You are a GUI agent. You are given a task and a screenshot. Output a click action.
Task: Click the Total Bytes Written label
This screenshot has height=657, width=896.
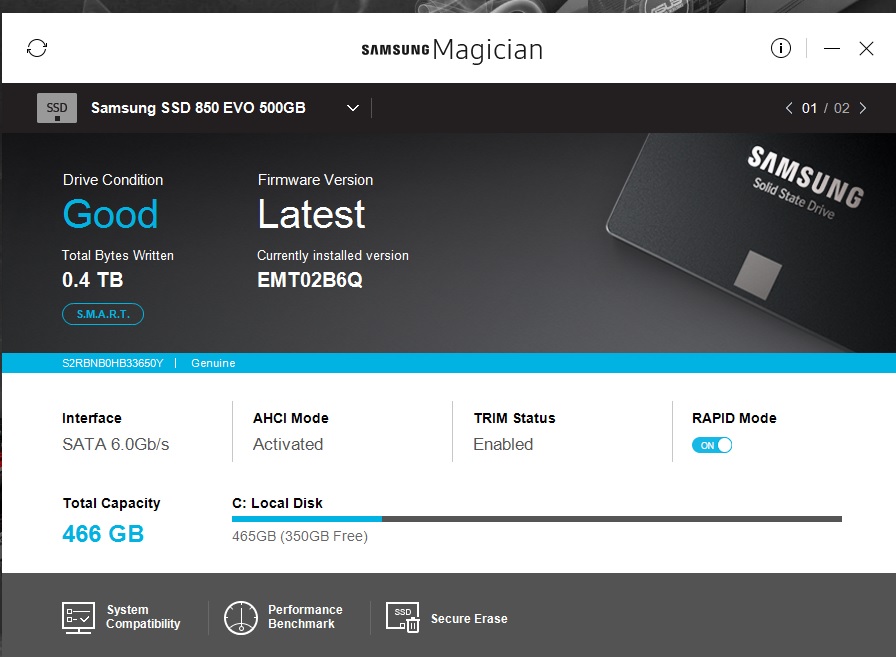pyautogui.click(x=118, y=255)
